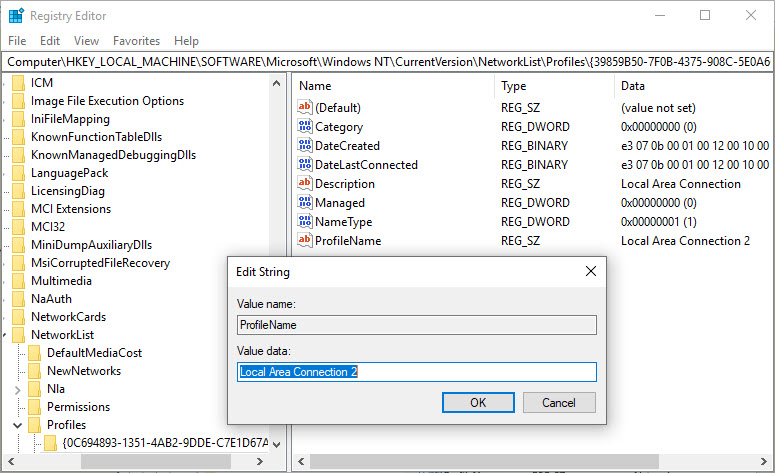Click the ICM folder icon

(19, 83)
